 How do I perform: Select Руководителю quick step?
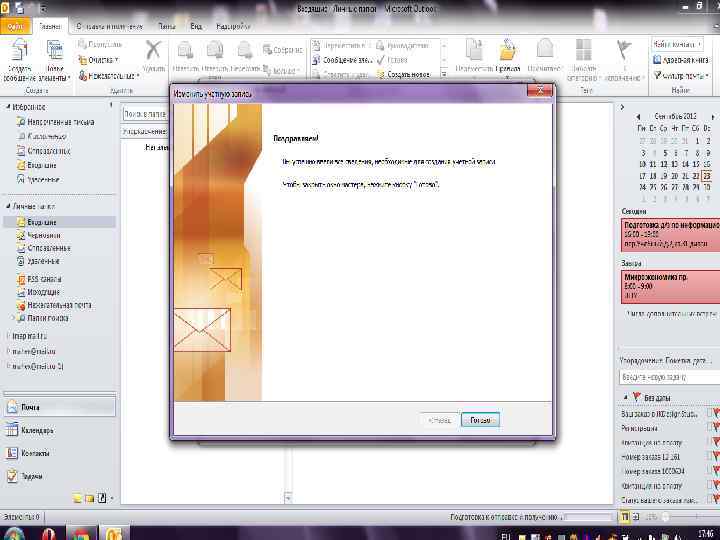402,45
